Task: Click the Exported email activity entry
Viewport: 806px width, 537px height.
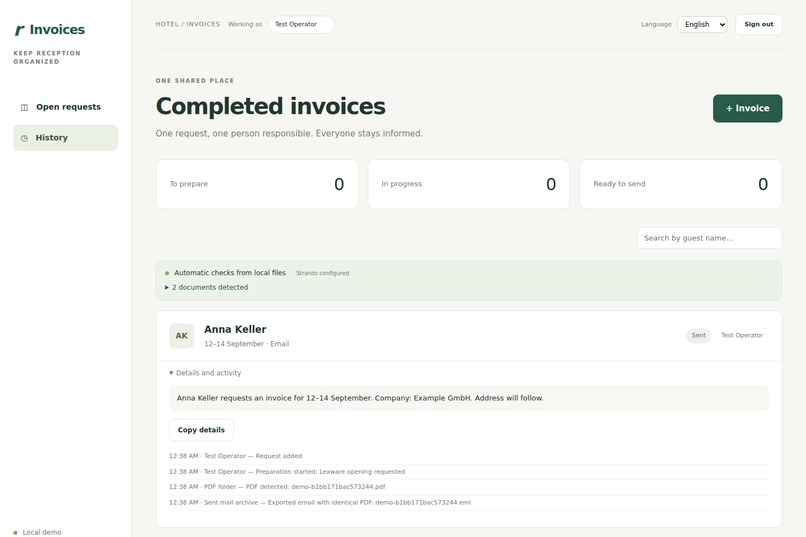Action: click(x=320, y=503)
